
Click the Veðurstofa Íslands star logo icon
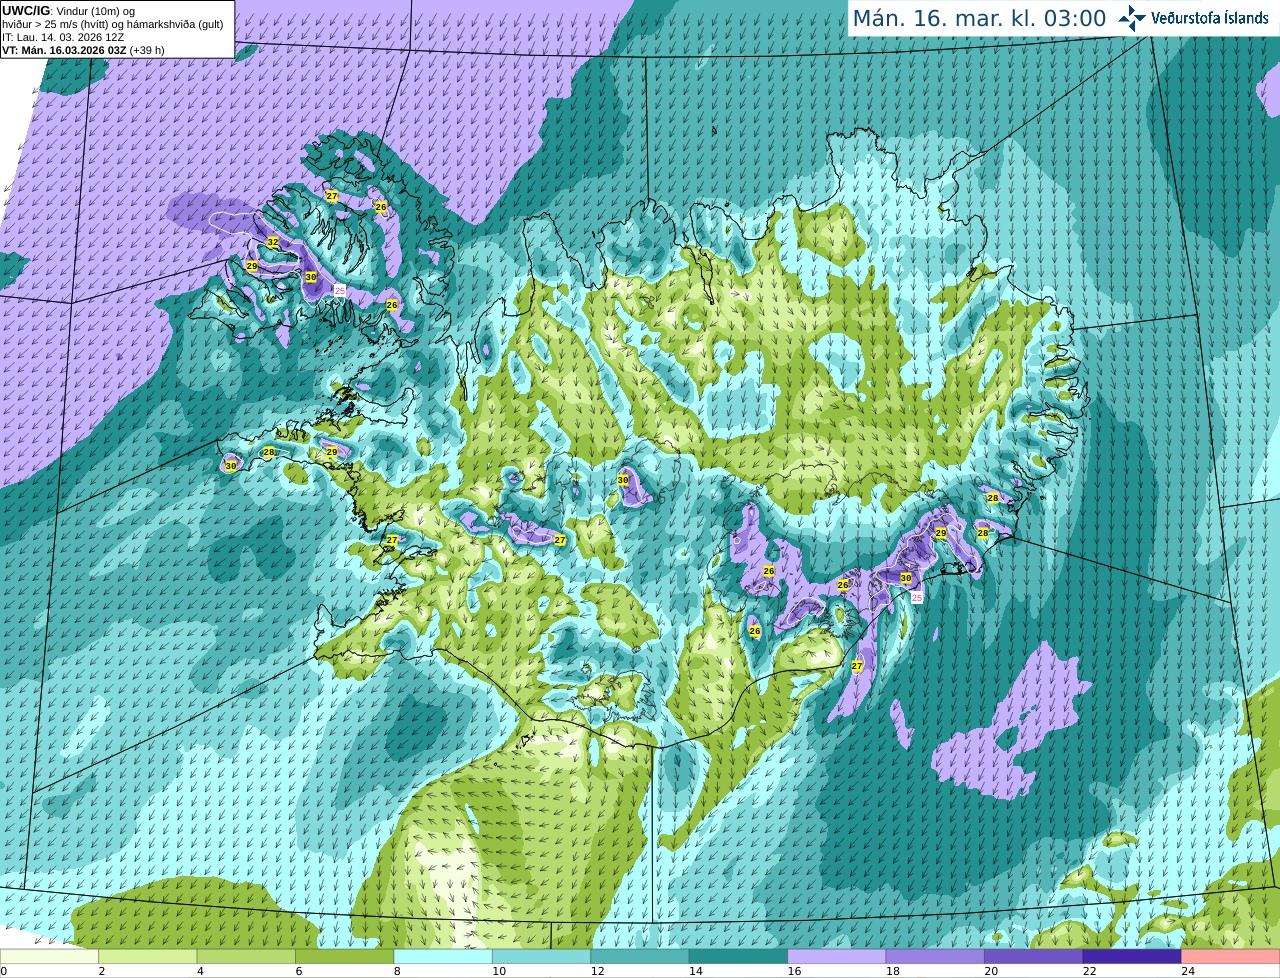[x=1132, y=18]
